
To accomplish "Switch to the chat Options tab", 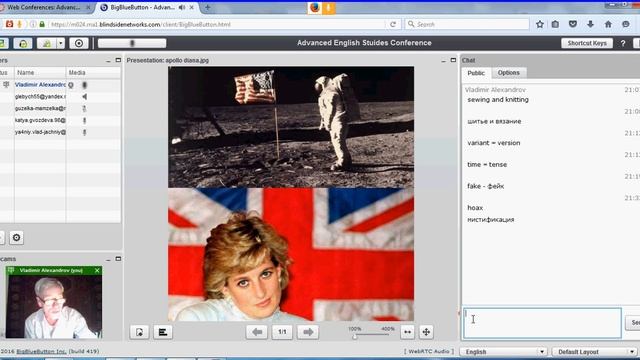I will coord(509,73).
